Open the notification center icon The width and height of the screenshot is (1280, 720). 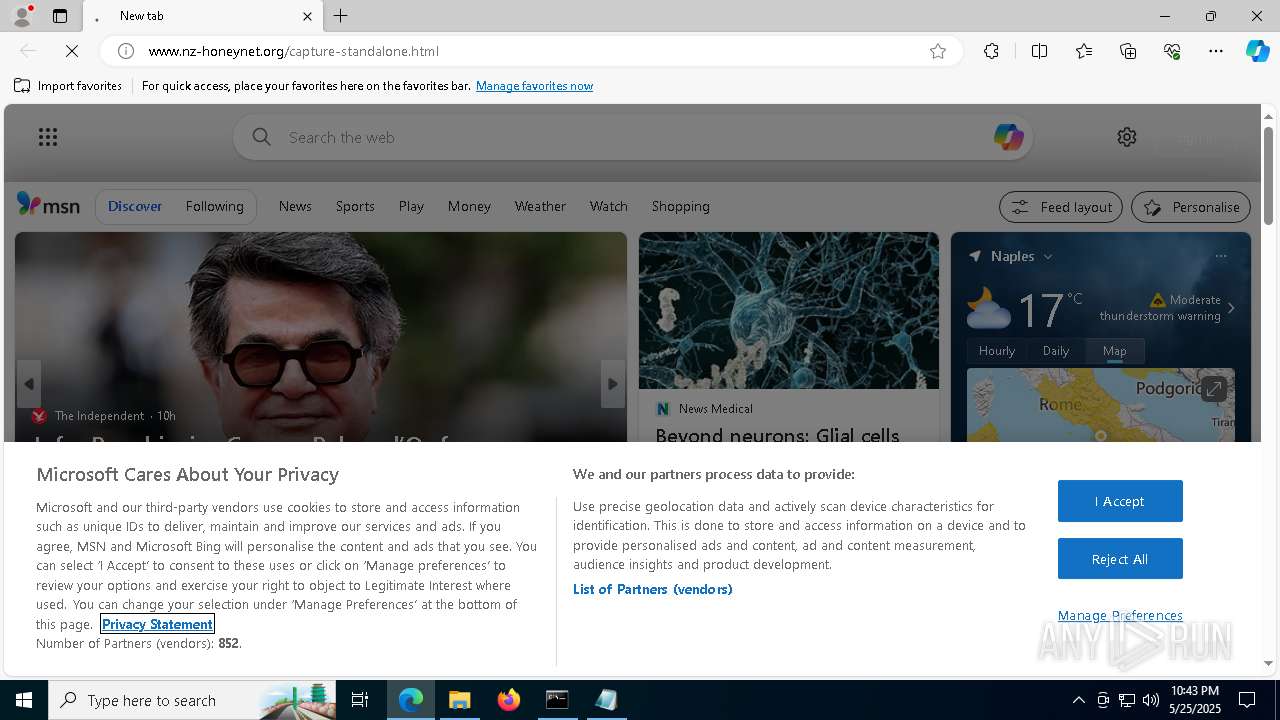pyautogui.click(x=1247, y=700)
